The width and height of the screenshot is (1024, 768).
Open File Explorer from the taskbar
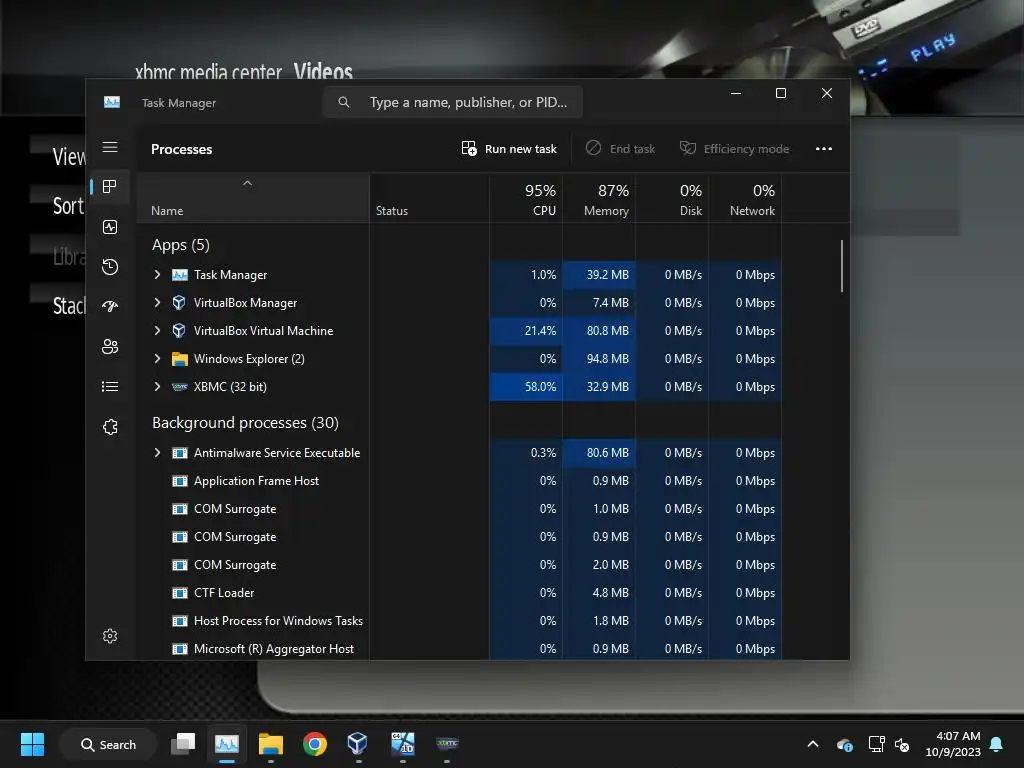point(270,744)
